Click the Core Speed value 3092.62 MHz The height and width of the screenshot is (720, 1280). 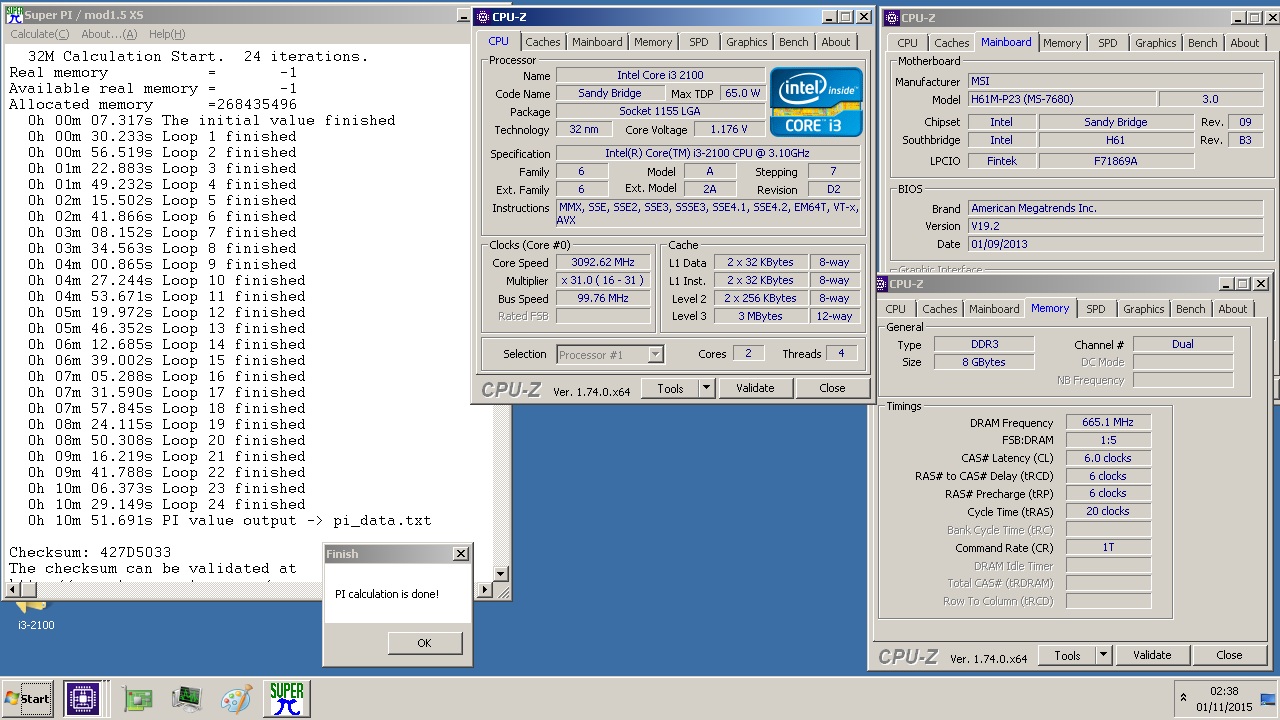click(x=604, y=263)
